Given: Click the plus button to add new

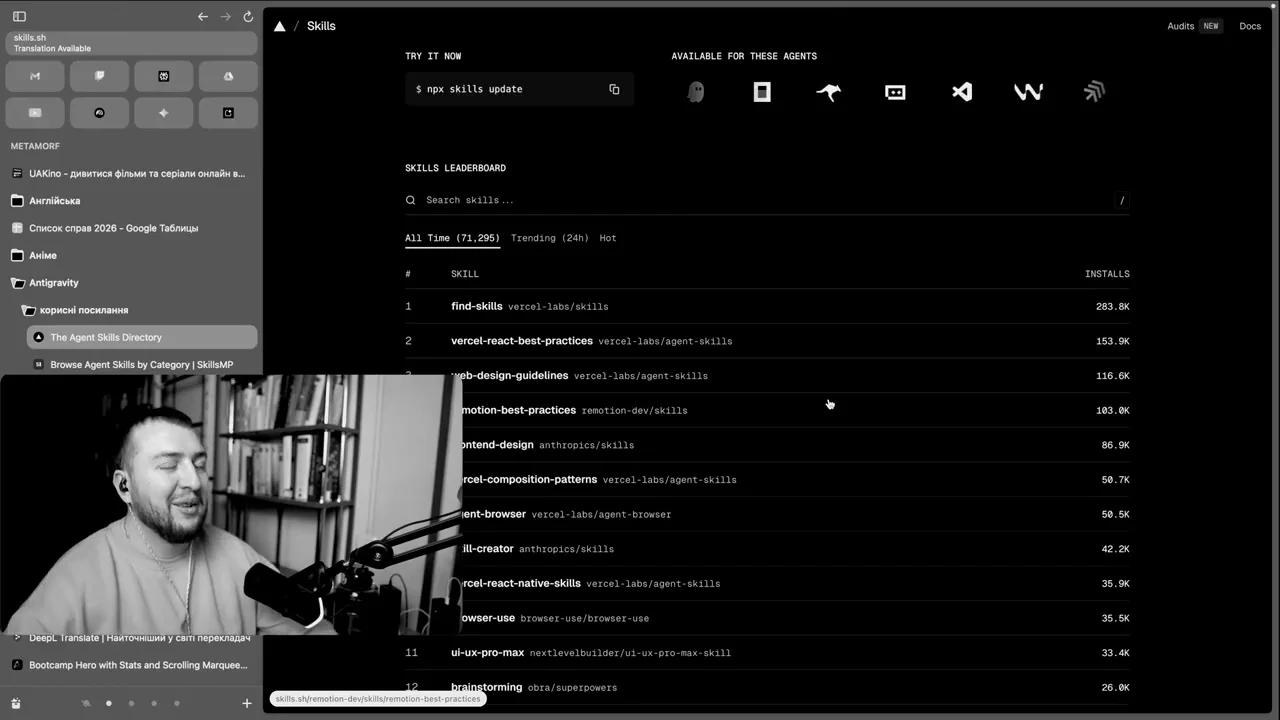Looking at the screenshot, I should coord(247,703).
